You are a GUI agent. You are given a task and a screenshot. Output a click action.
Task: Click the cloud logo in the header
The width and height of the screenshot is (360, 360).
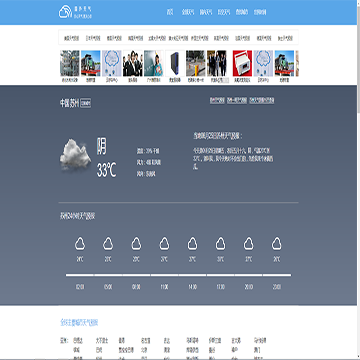[65, 12]
